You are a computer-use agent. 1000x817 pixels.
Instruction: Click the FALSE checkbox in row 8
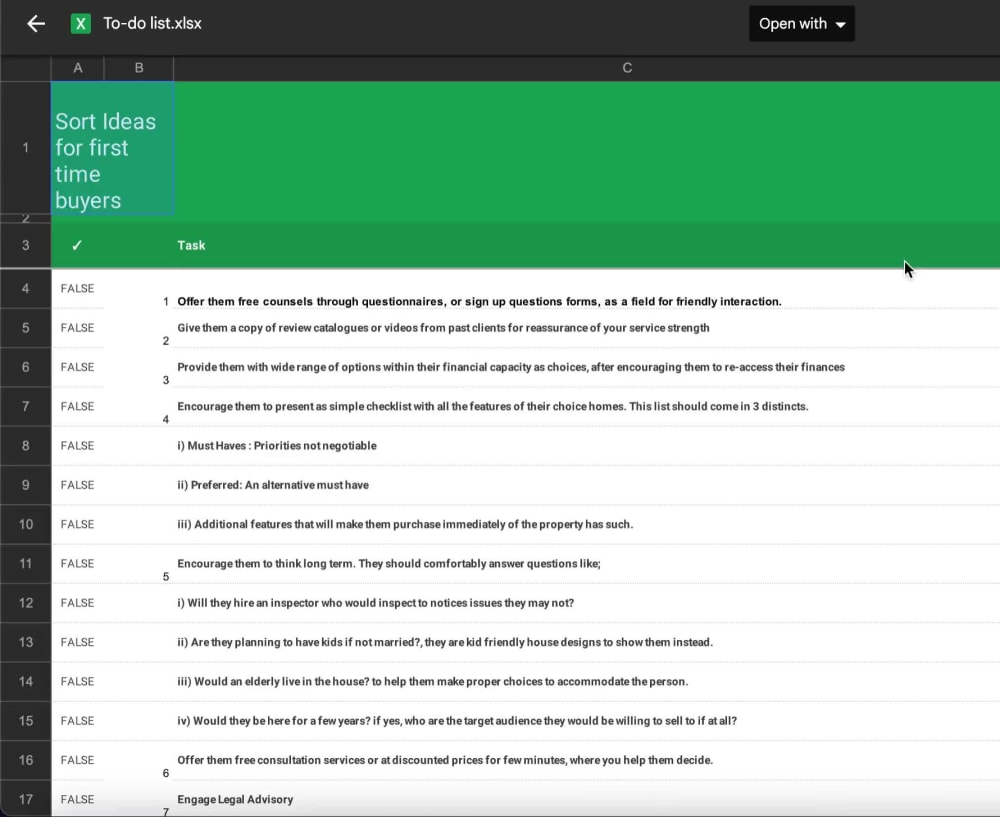click(77, 445)
